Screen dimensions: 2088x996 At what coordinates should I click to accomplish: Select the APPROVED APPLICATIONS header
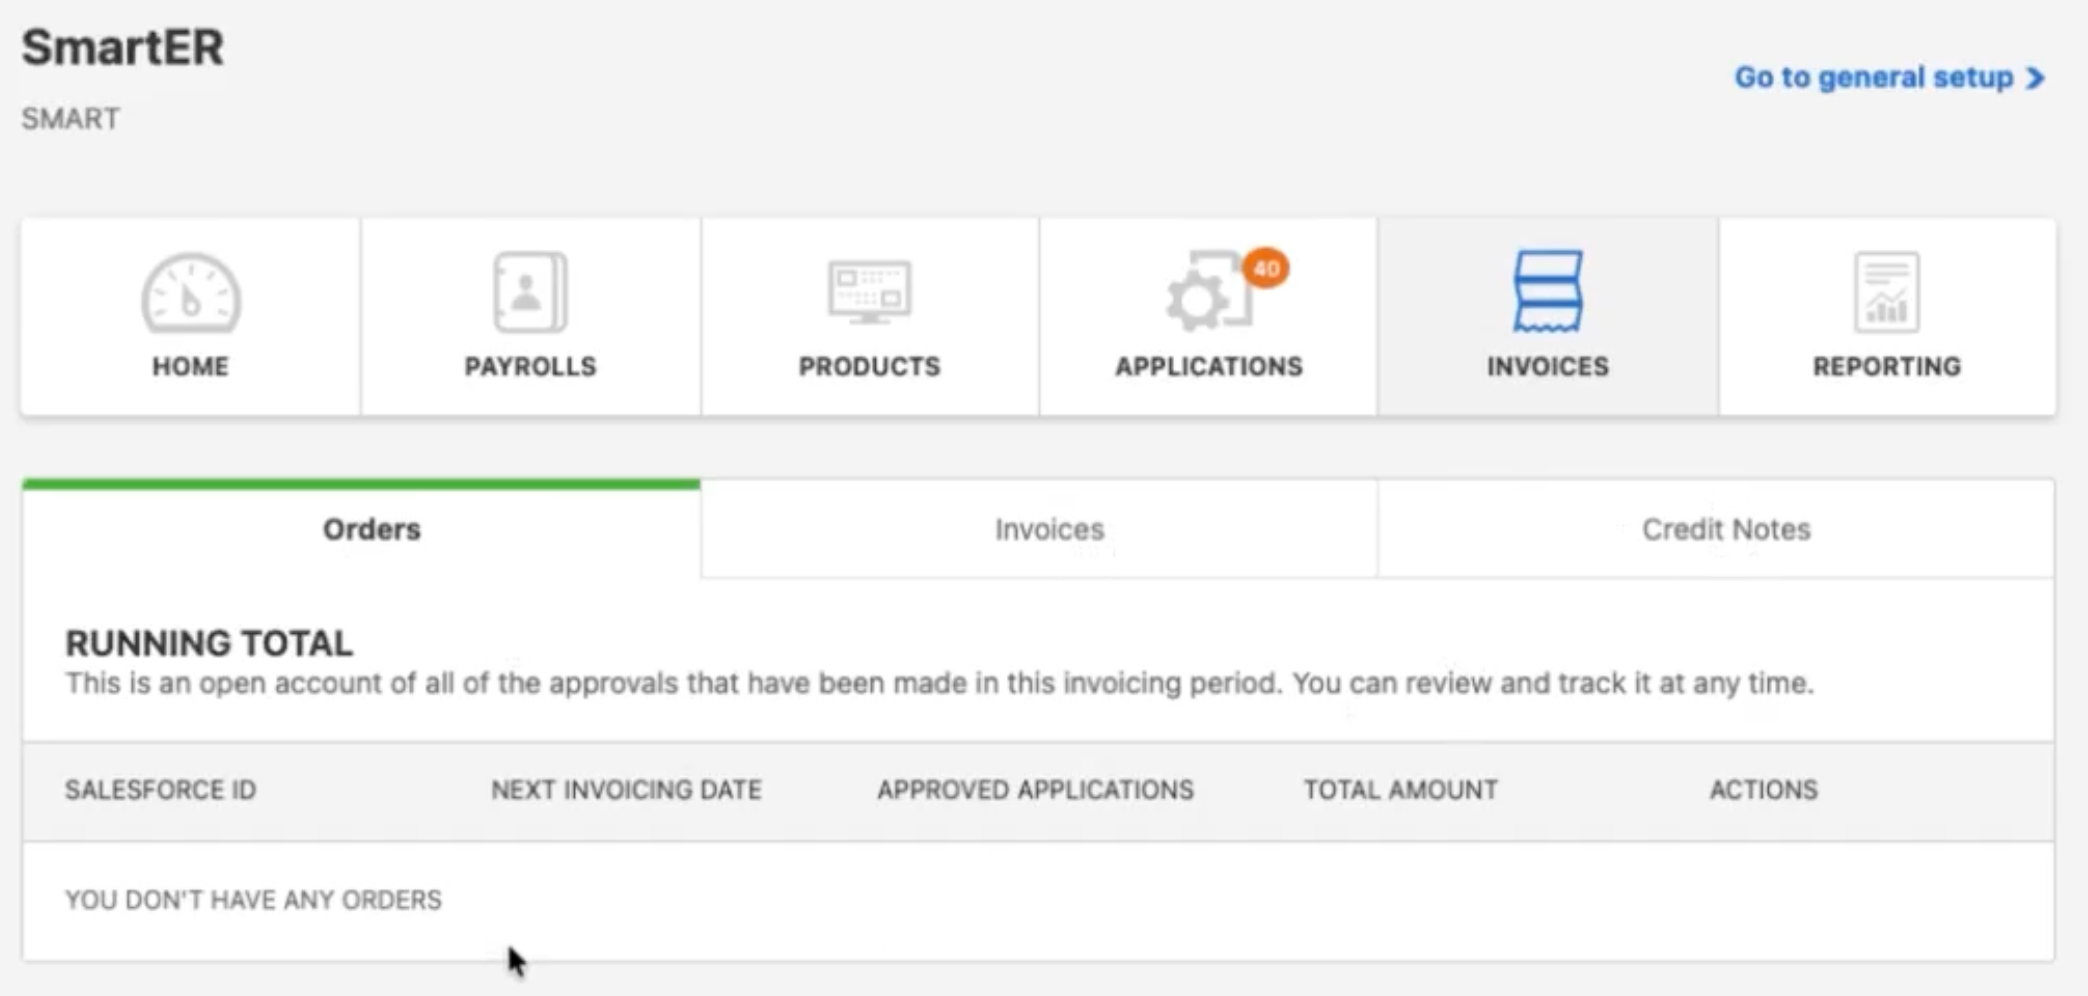coord(1035,790)
